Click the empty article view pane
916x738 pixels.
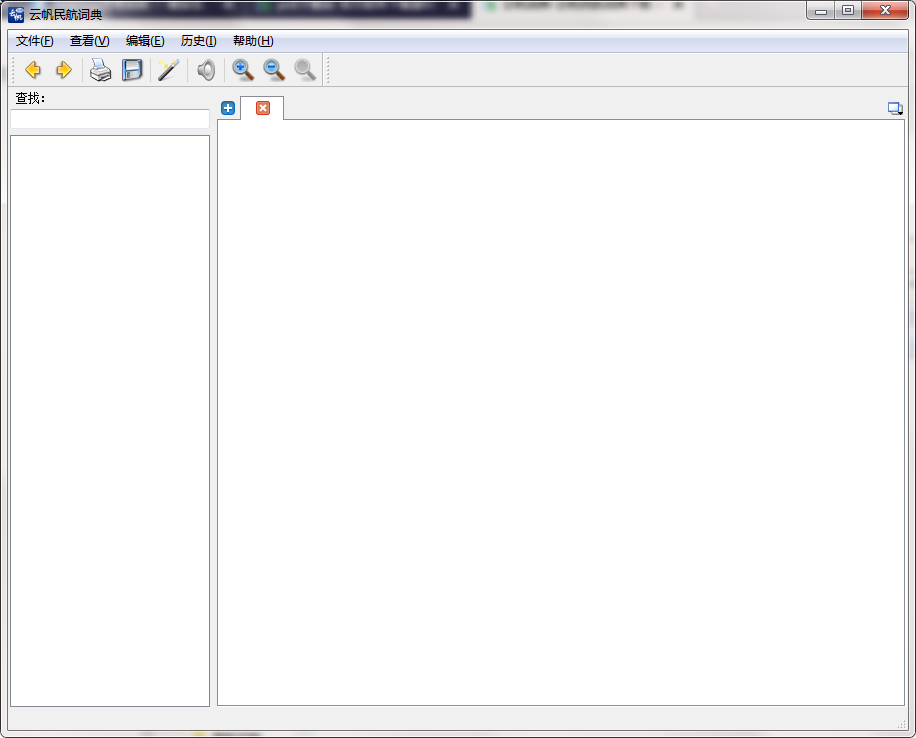pos(561,413)
